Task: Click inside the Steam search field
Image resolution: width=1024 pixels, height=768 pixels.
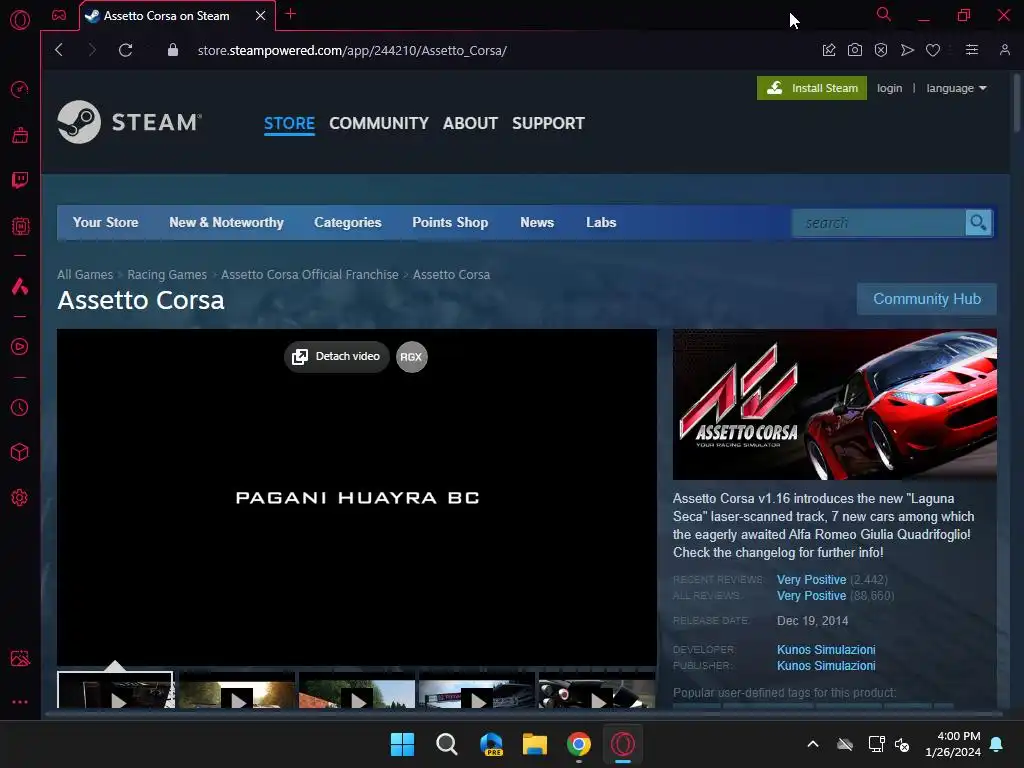Action: [878, 223]
